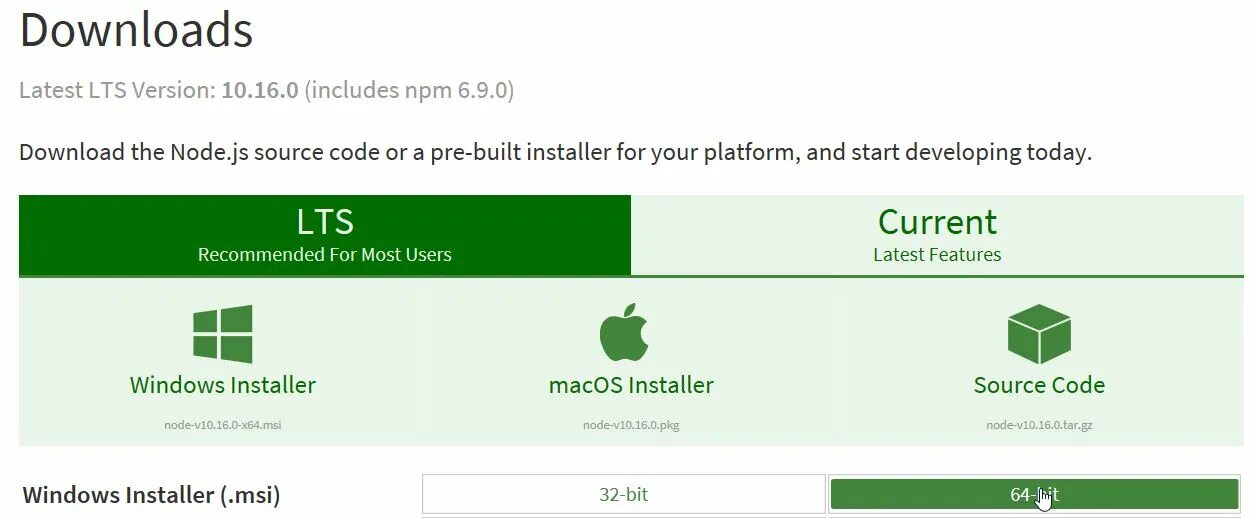
Task: Click the includes npm 6.9.0 text
Action: [409, 91]
